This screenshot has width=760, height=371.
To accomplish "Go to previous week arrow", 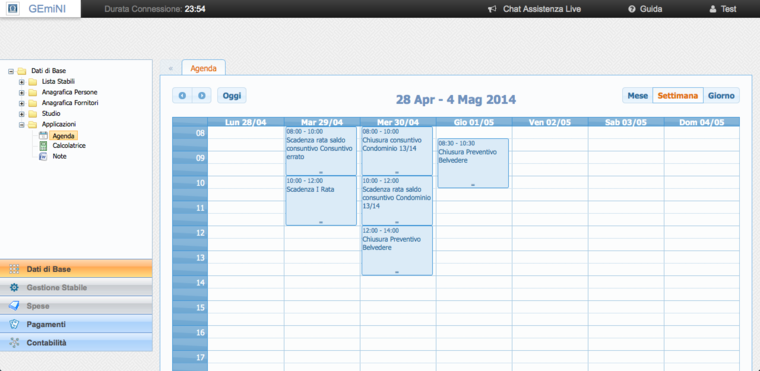I will tap(182, 96).
